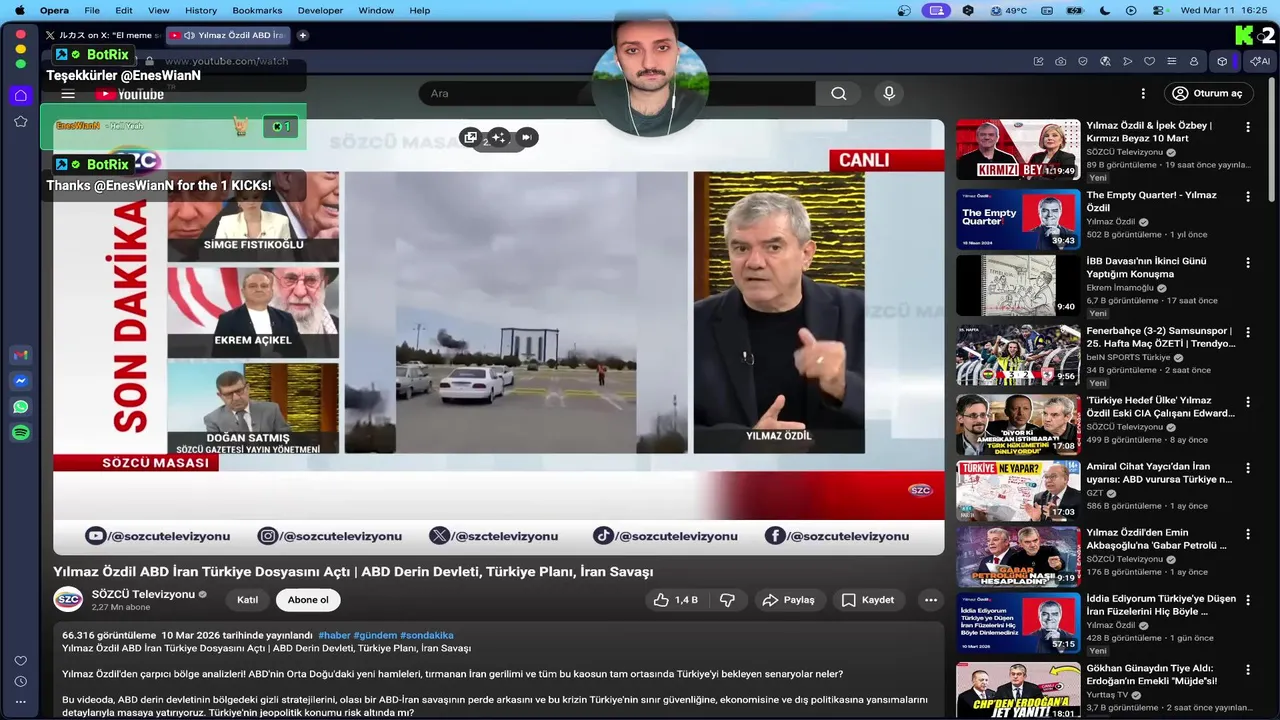Click the Ara search input field
The width and height of the screenshot is (1280, 720).
[617, 94]
